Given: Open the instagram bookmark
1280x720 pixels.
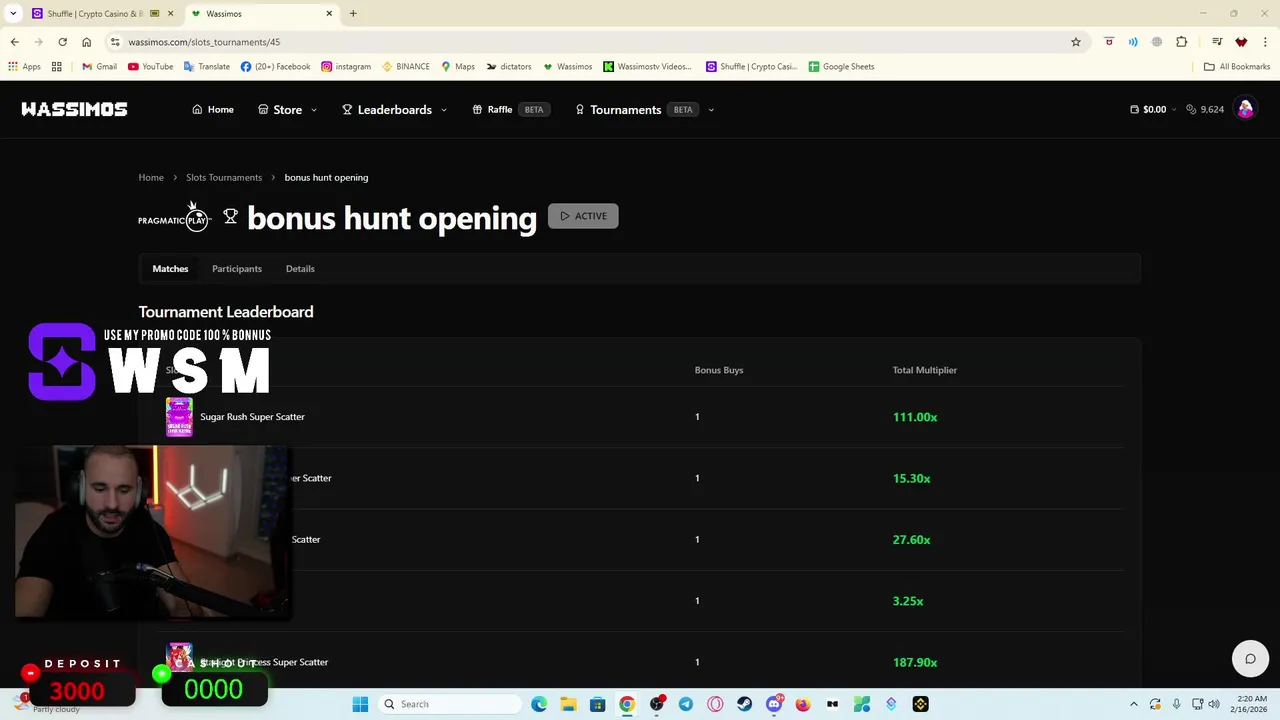Looking at the screenshot, I should pyautogui.click(x=346, y=67).
